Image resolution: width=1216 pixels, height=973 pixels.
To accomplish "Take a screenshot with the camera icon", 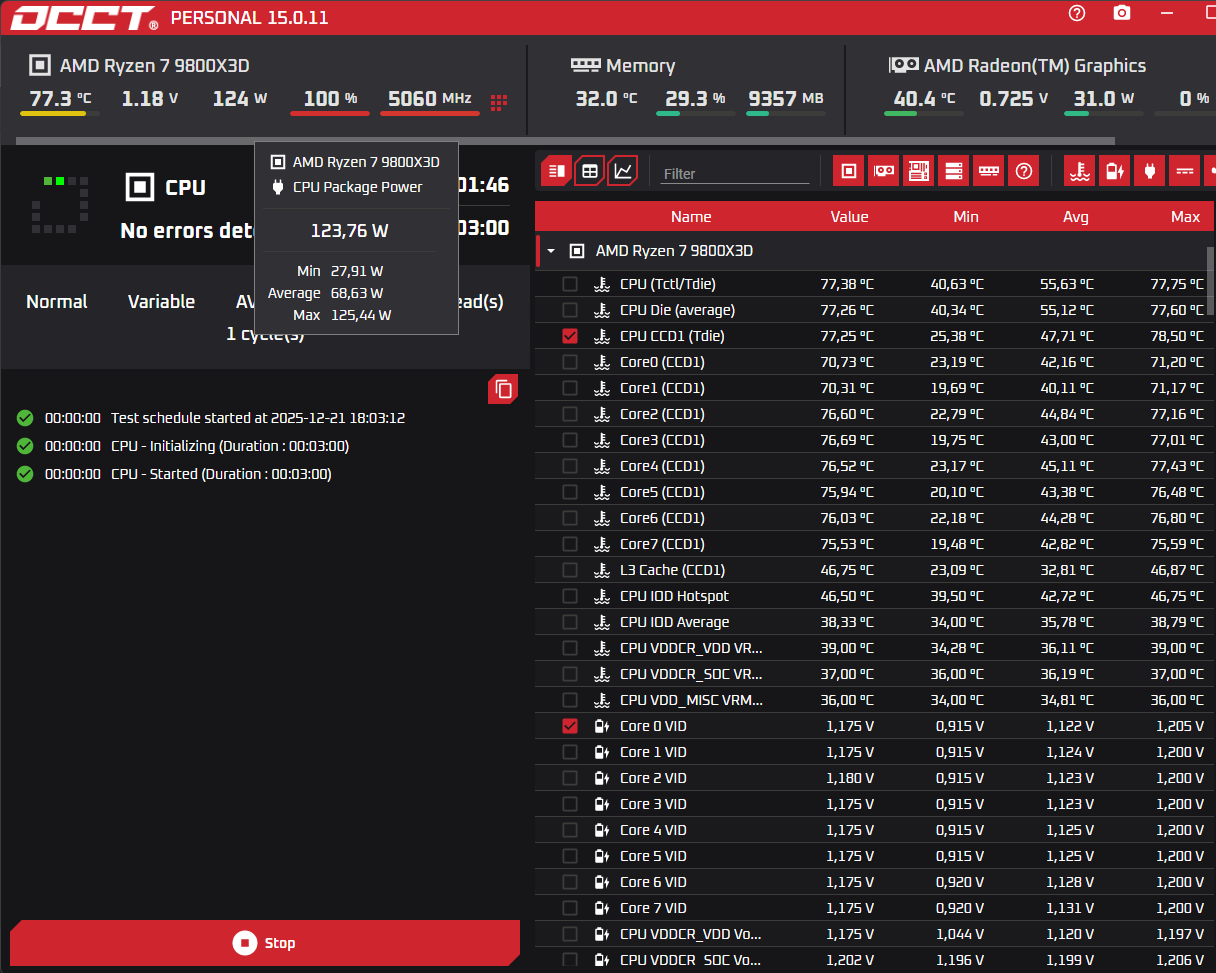I will (1122, 13).
